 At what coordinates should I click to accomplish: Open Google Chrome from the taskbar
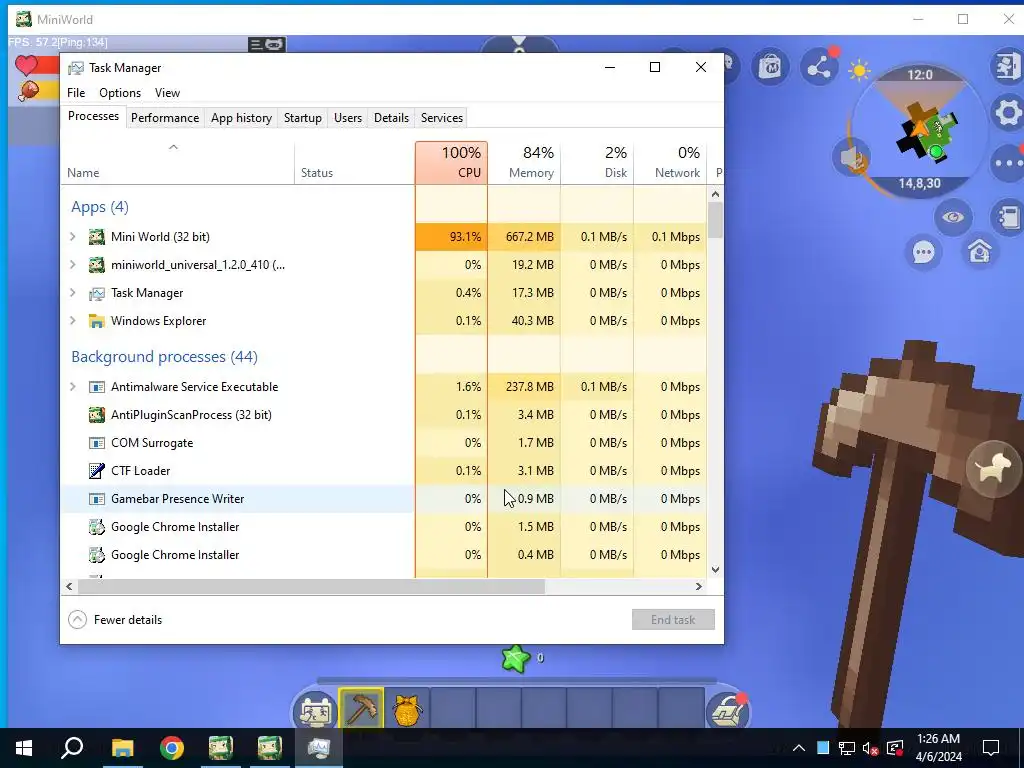point(172,748)
